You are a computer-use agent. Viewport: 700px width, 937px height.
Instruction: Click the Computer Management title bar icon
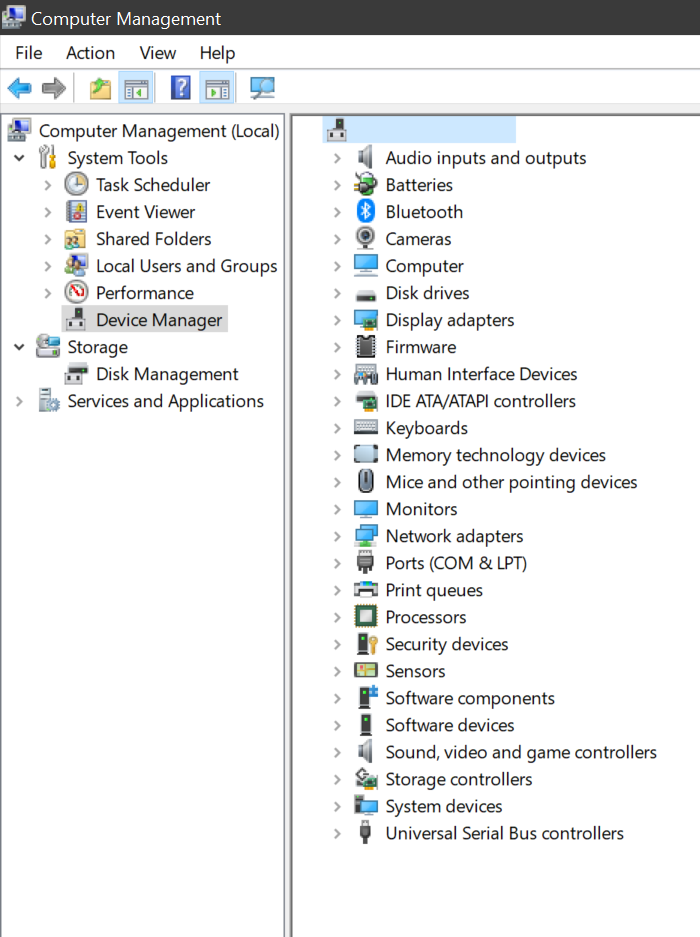coord(14,17)
